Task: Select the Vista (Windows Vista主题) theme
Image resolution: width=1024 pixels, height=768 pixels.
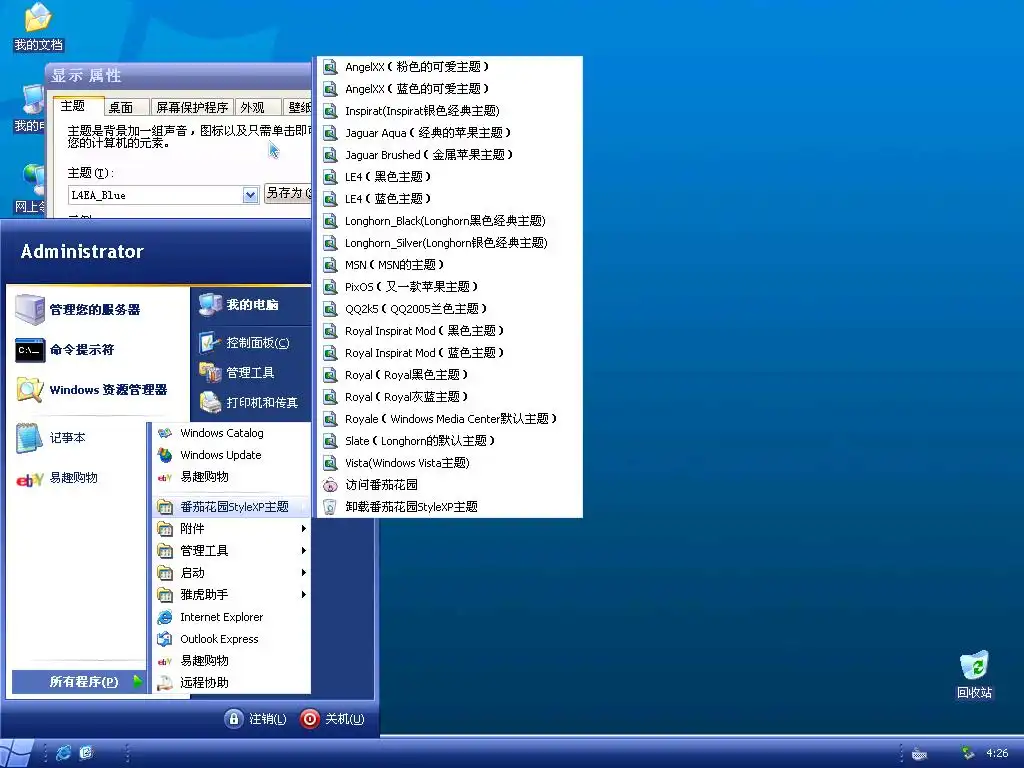Action: [x=450, y=463]
